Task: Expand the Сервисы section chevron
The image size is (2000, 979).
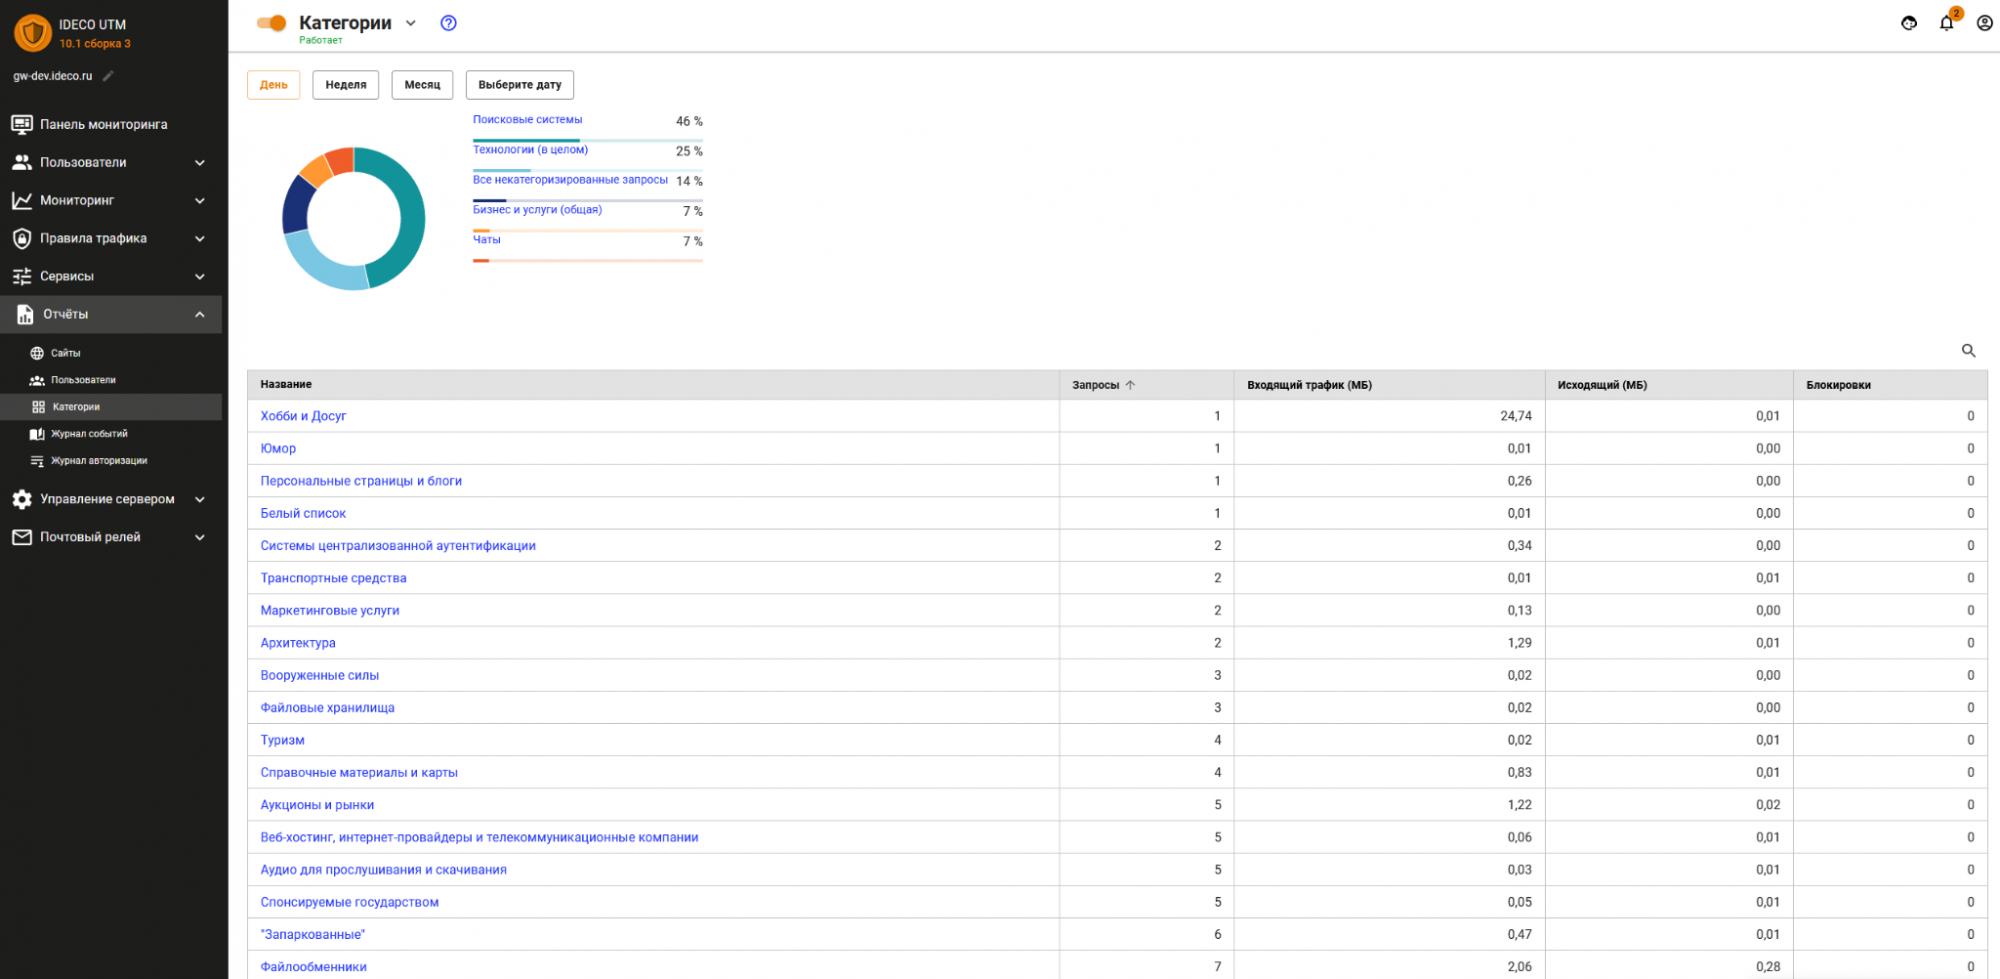Action: (200, 276)
